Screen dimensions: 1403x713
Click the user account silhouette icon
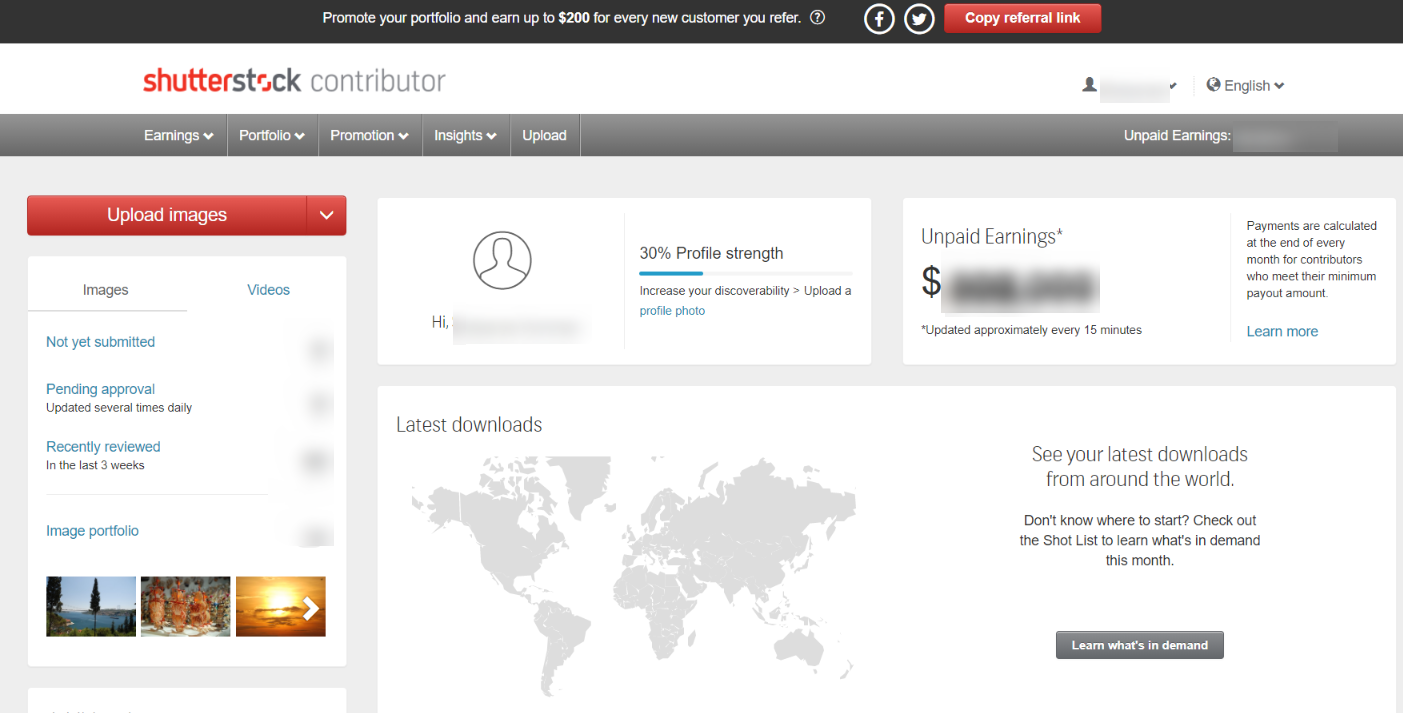(x=1089, y=86)
